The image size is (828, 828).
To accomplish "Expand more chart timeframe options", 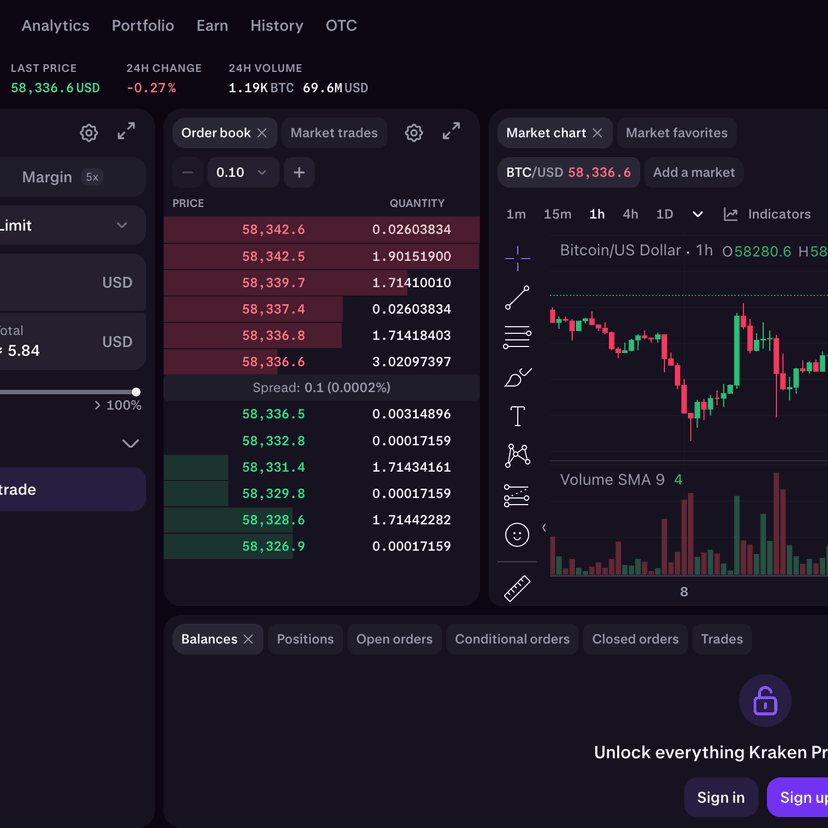I will point(698,214).
